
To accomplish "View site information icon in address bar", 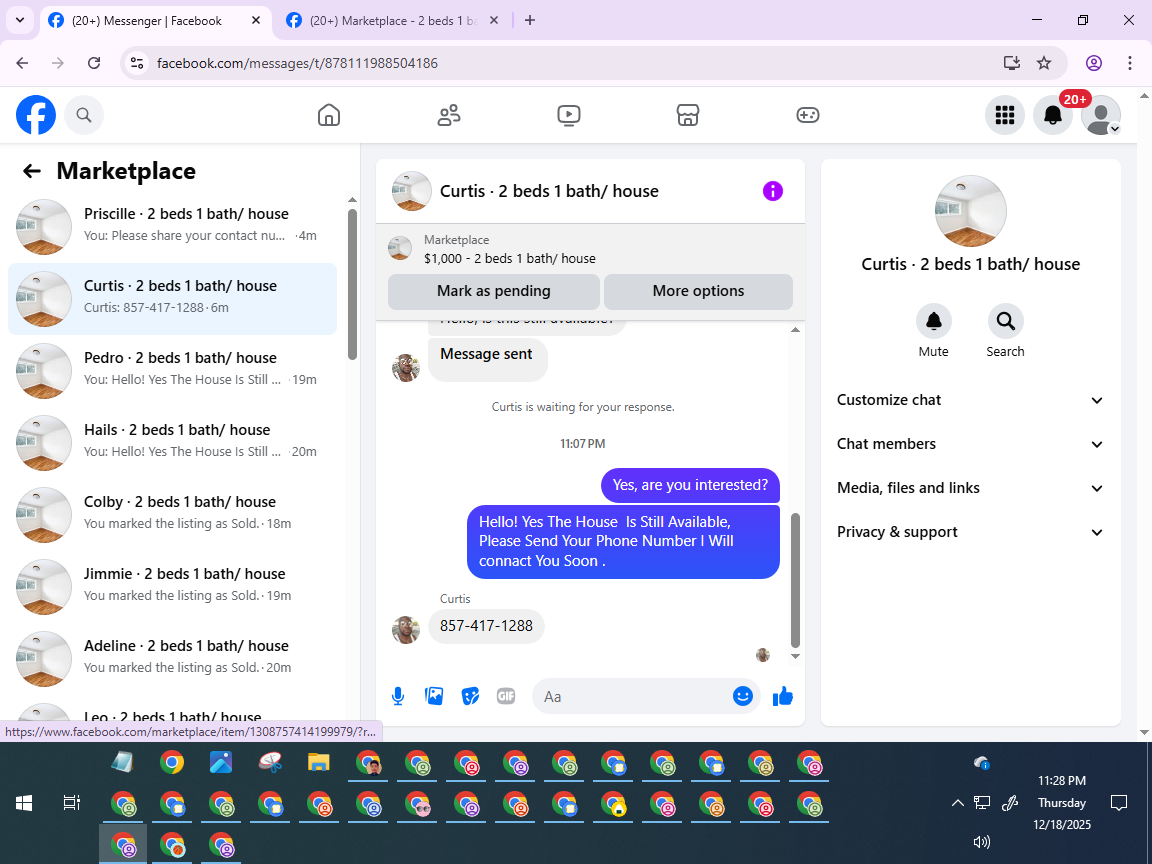I will (x=137, y=63).
